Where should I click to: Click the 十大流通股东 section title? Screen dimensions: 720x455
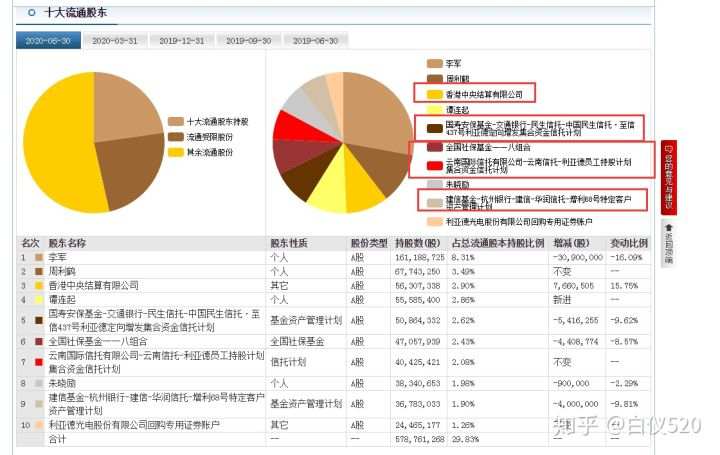point(76,13)
